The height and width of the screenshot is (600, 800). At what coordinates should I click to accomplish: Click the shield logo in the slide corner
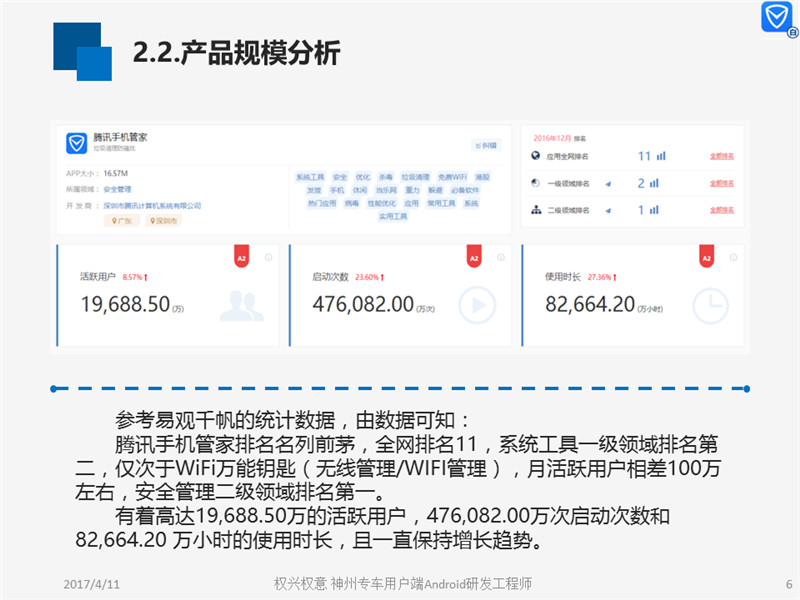(x=777, y=17)
